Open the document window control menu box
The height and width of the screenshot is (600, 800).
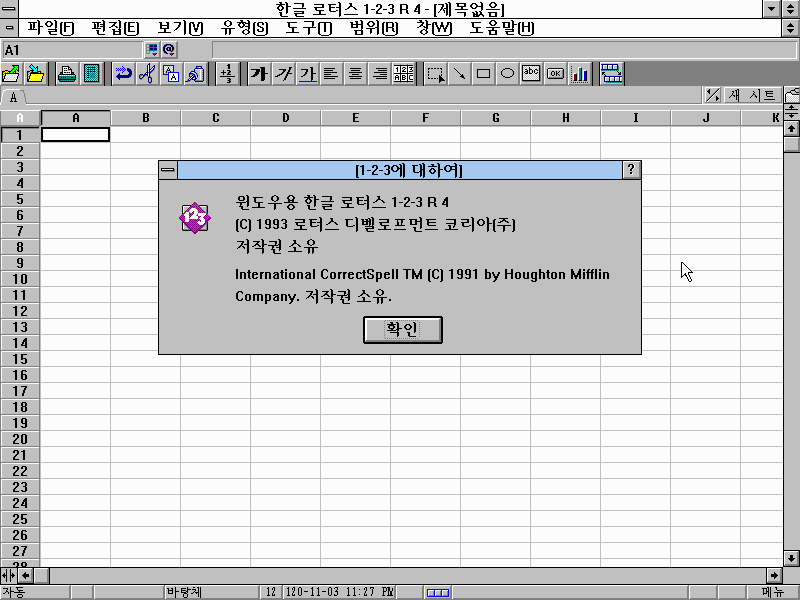click(9, 28)
